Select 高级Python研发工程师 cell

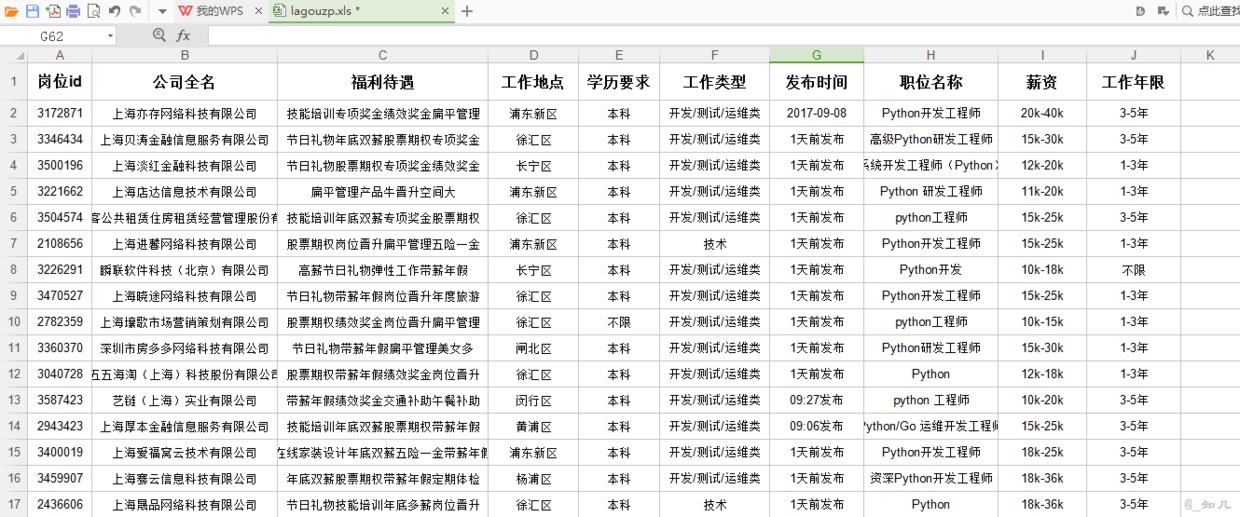[x=931, y=140]
